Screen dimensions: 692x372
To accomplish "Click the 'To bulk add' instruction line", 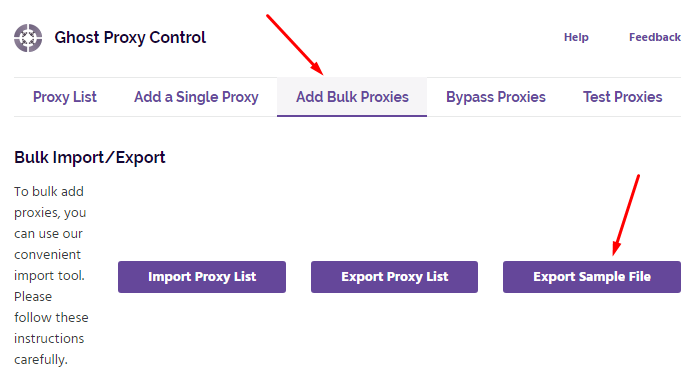I will (49, 192).
